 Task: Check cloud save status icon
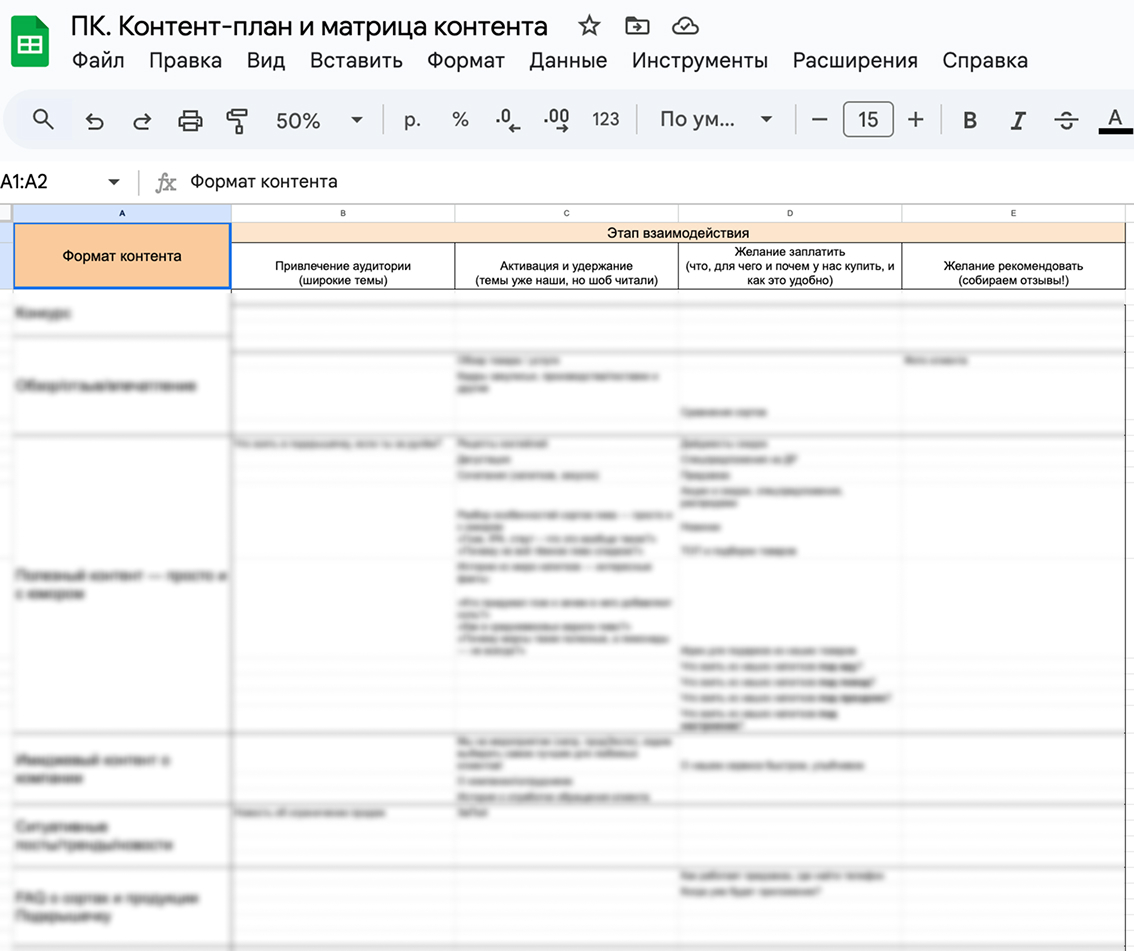pyautogui.click(x=685, y=27)
